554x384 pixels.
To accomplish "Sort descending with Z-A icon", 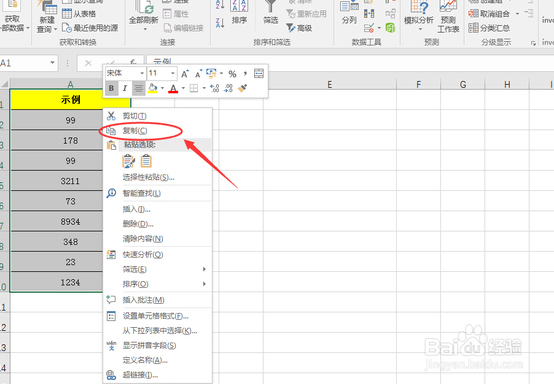I will tap(220, 23).
